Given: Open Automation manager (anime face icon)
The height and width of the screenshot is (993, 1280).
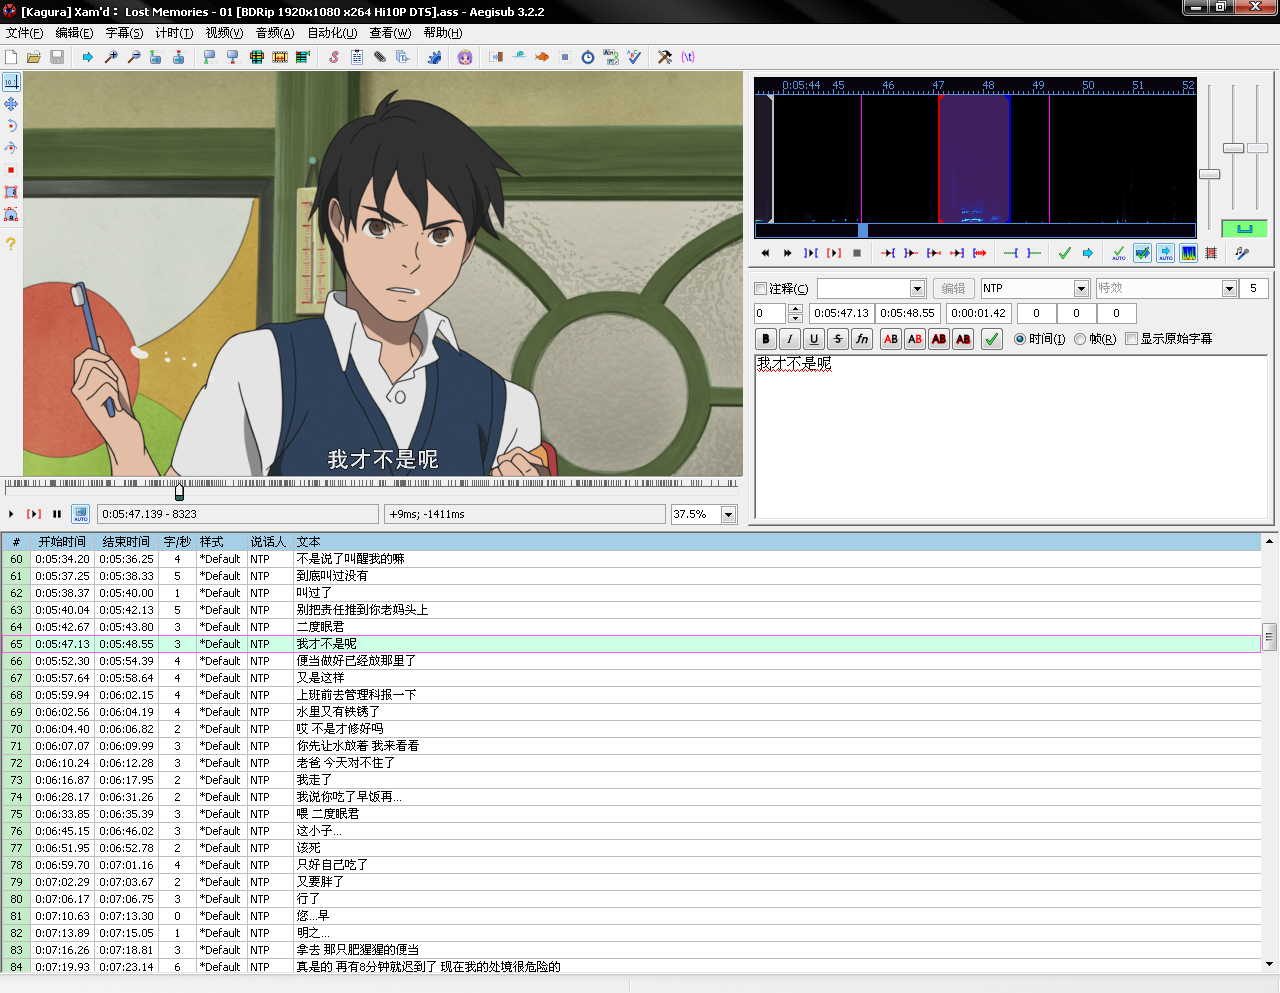Looking at the screenshot, I should (465, 57).
